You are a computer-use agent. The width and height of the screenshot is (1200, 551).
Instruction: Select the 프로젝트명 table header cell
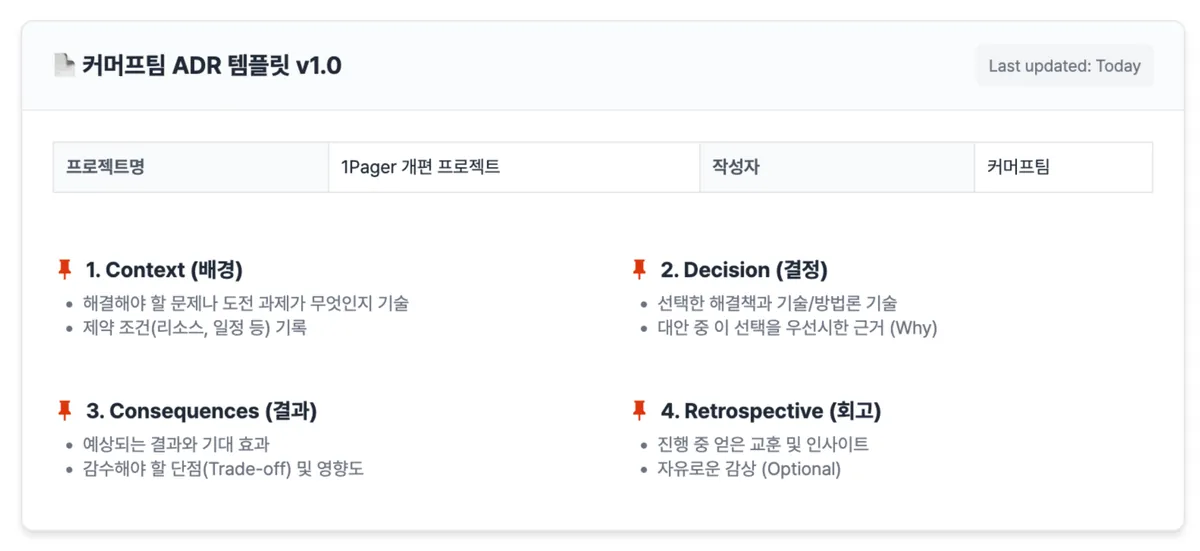(191, 167)
